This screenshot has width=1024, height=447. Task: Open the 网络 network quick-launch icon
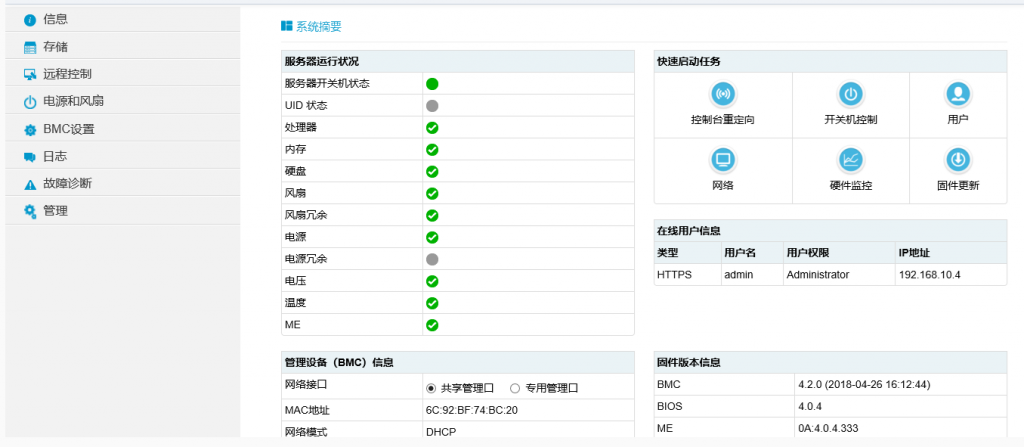pyautogui.click(x=722, y=160)
